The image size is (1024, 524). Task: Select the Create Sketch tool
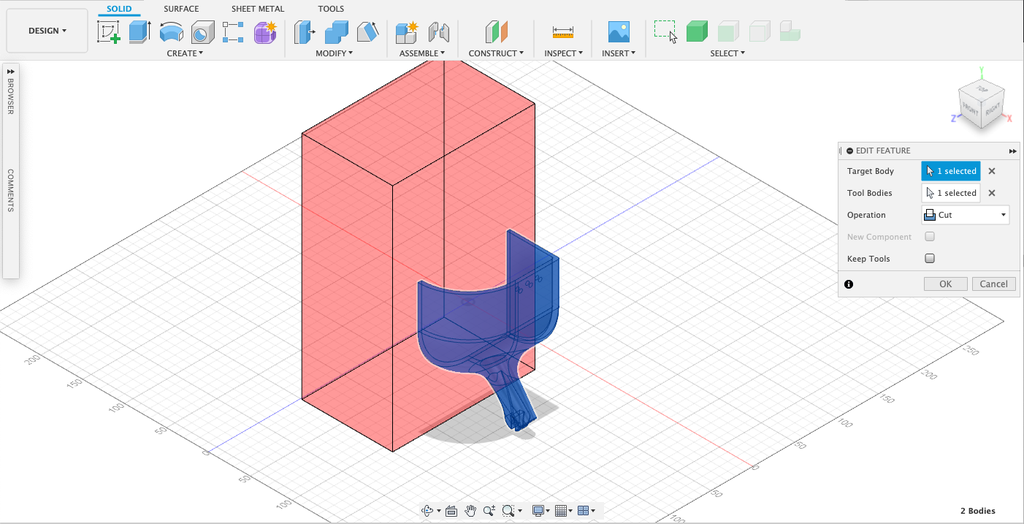pyautogui.click(x=108, y=32)
